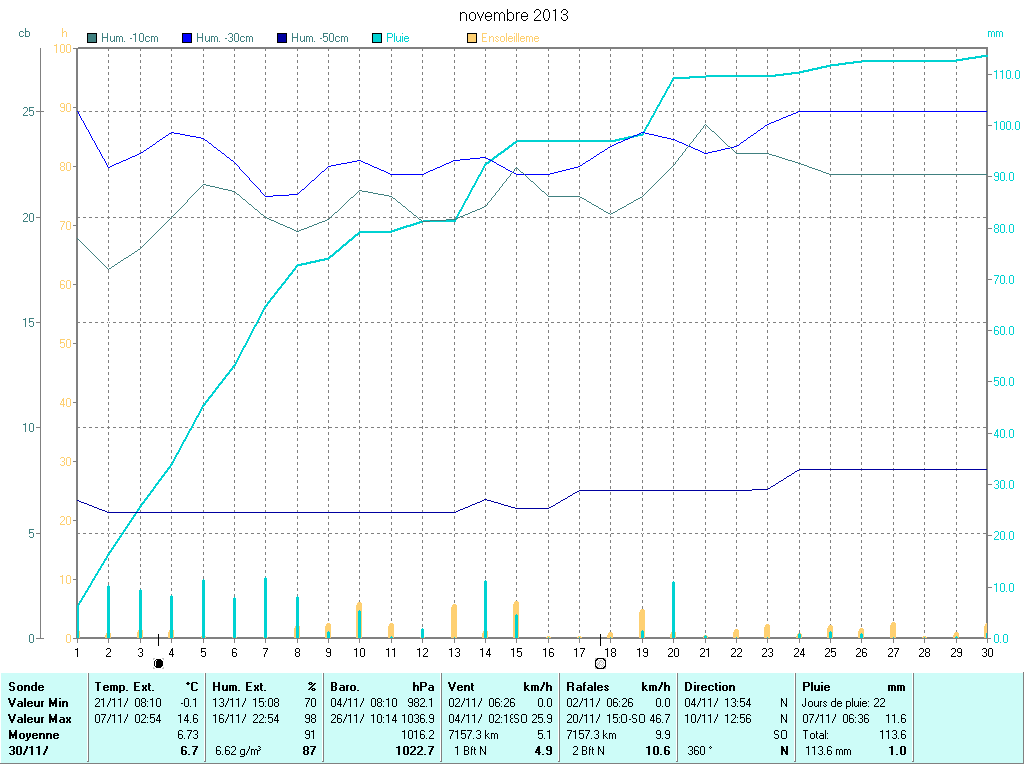1024x764 pixels.
Task: Click the sunshine bar on day 13
Action: (x=454, y=621)
